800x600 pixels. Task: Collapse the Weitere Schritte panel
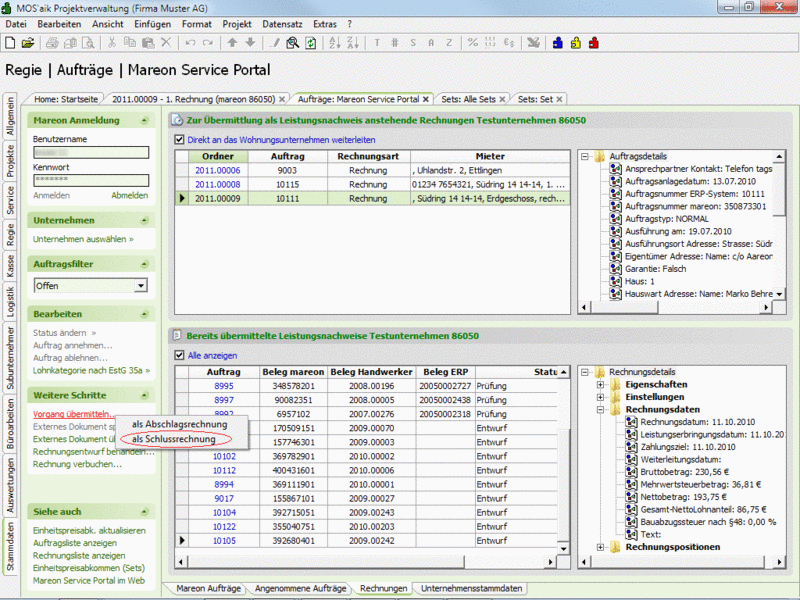[144, 395]
